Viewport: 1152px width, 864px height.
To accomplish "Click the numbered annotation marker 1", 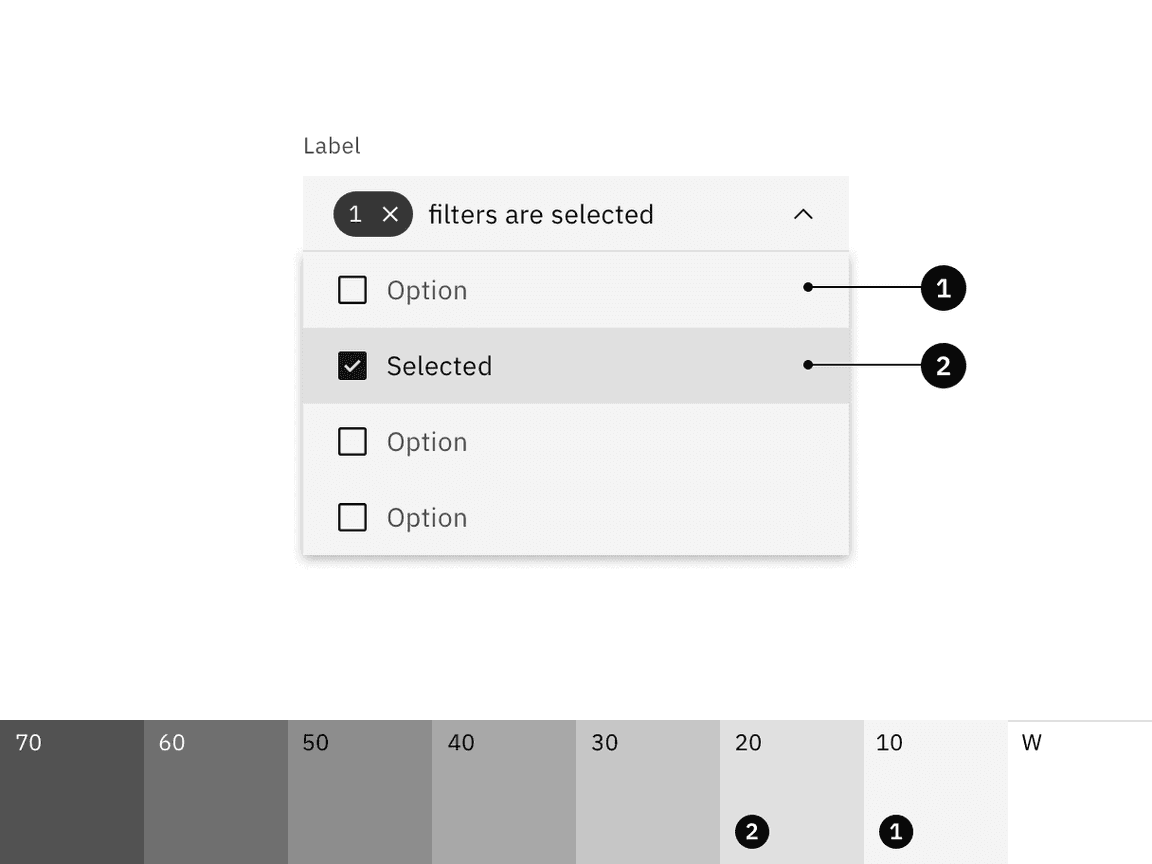I will click(943, 288).
